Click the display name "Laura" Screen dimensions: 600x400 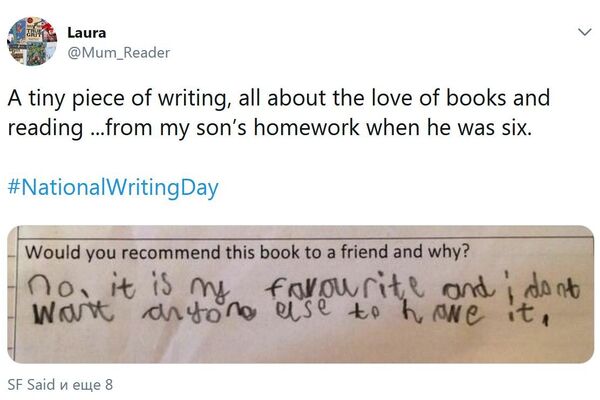point(86,33)
